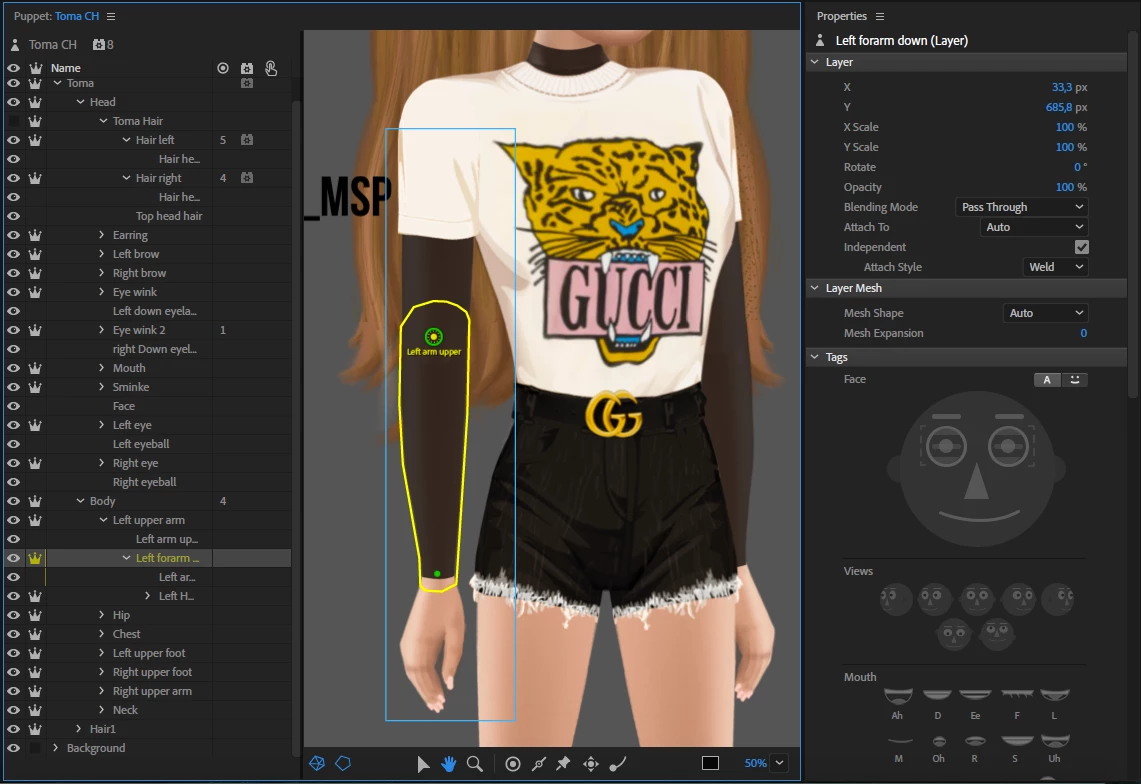
Task: Select the Zoom magnifier tool
Action: point(474,764)
